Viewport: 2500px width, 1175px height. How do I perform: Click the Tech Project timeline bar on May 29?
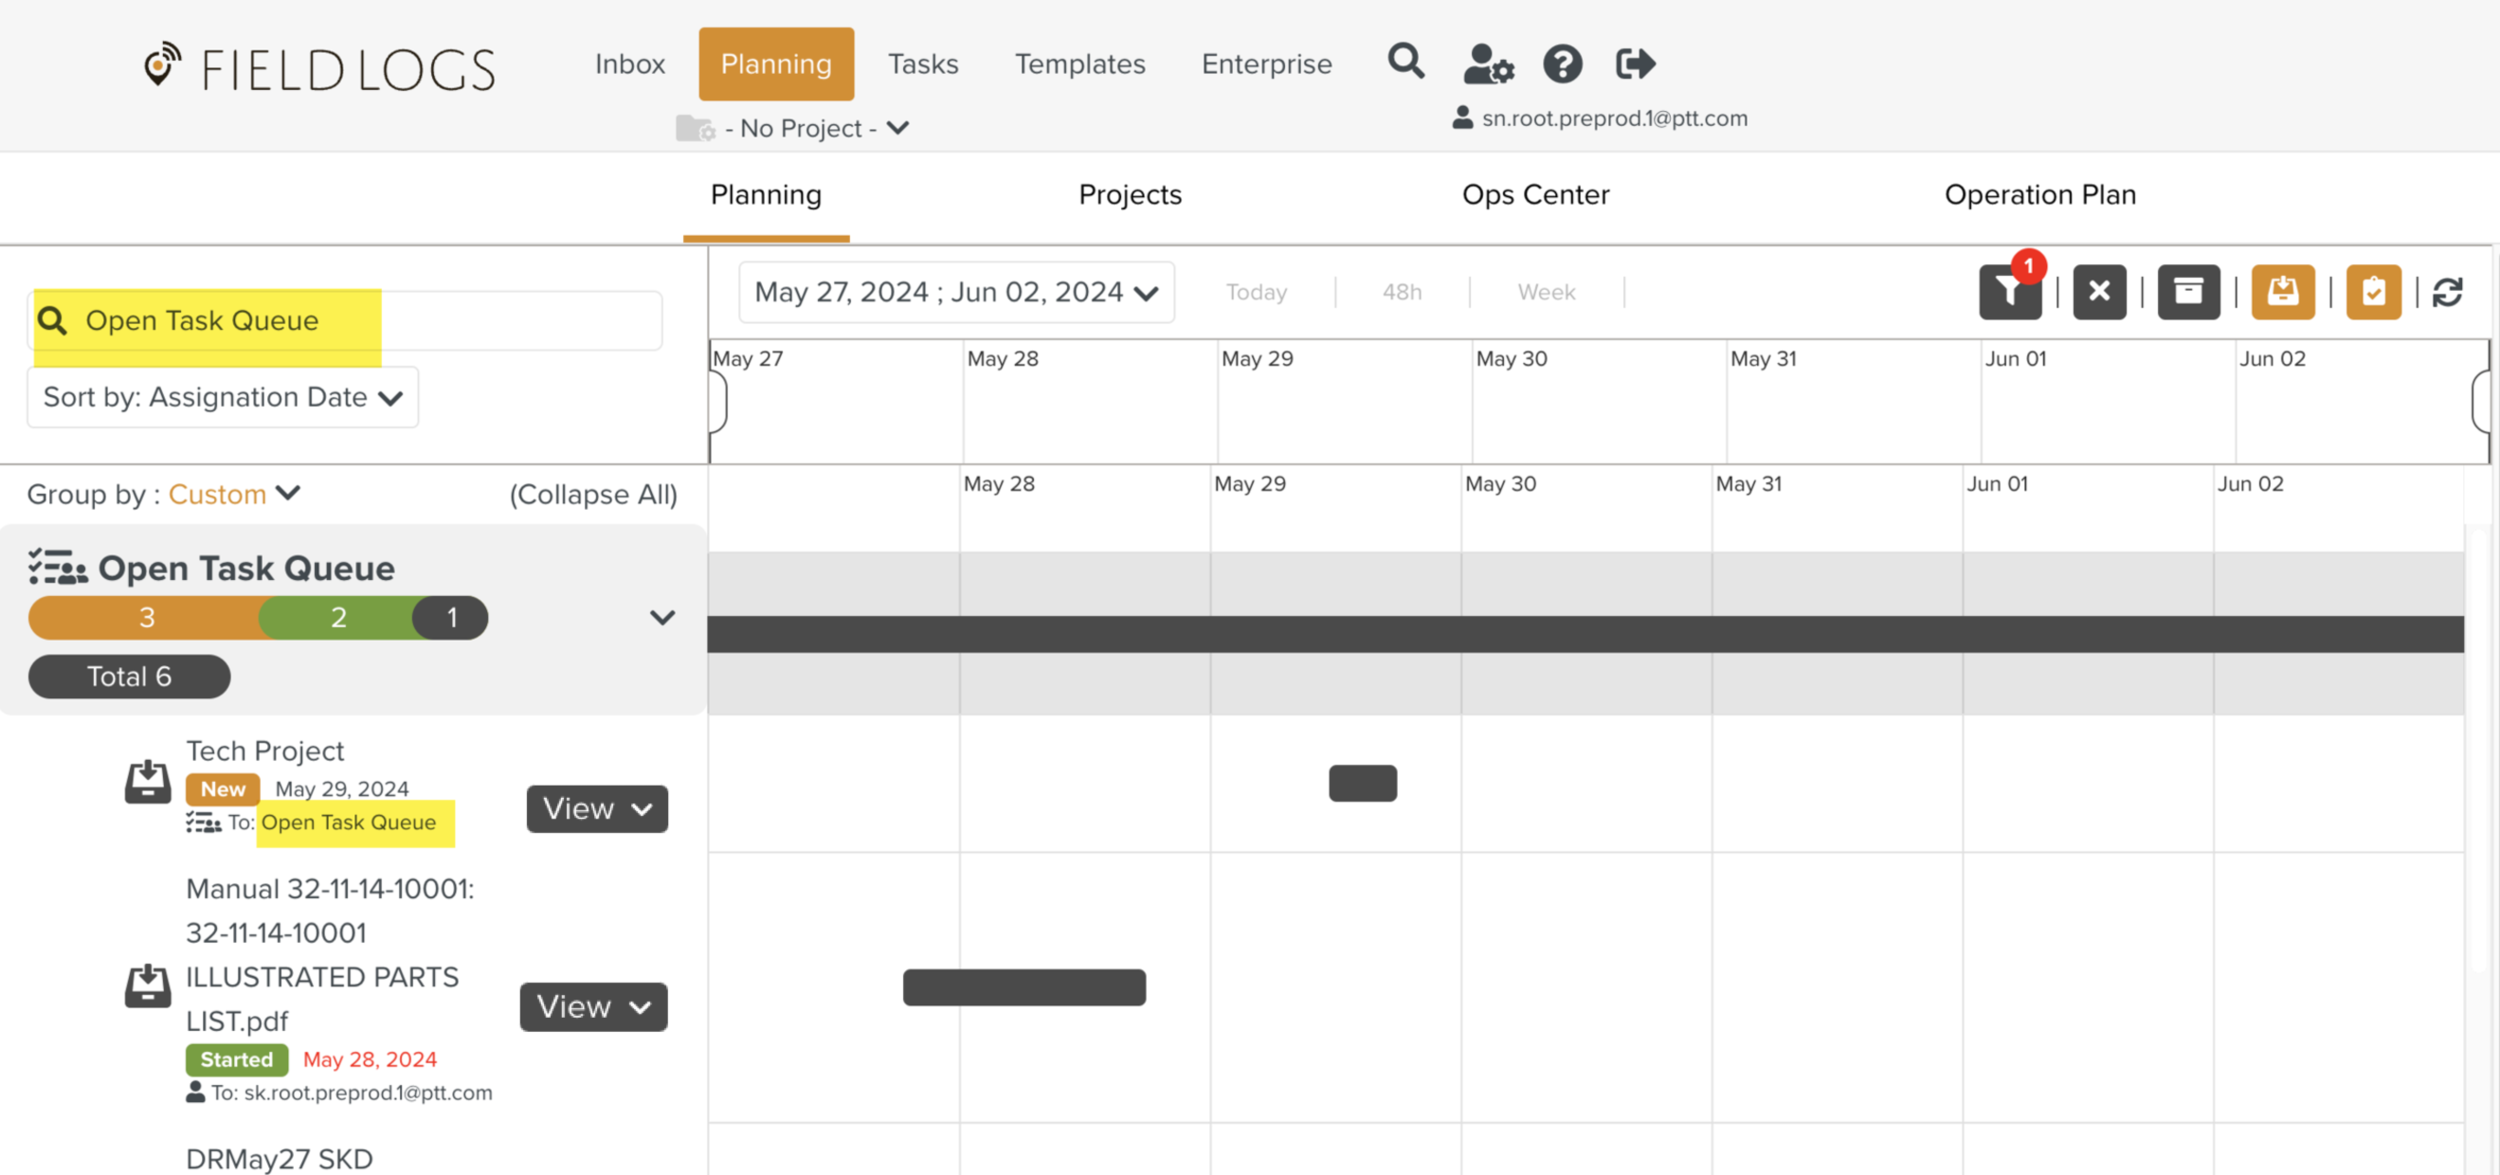click(x=1362, y=783)
